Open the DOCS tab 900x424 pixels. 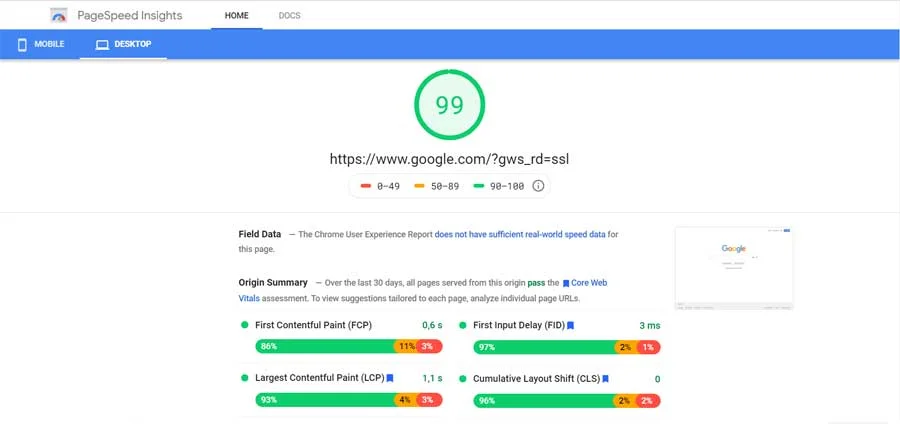click(x=289, y=15)
